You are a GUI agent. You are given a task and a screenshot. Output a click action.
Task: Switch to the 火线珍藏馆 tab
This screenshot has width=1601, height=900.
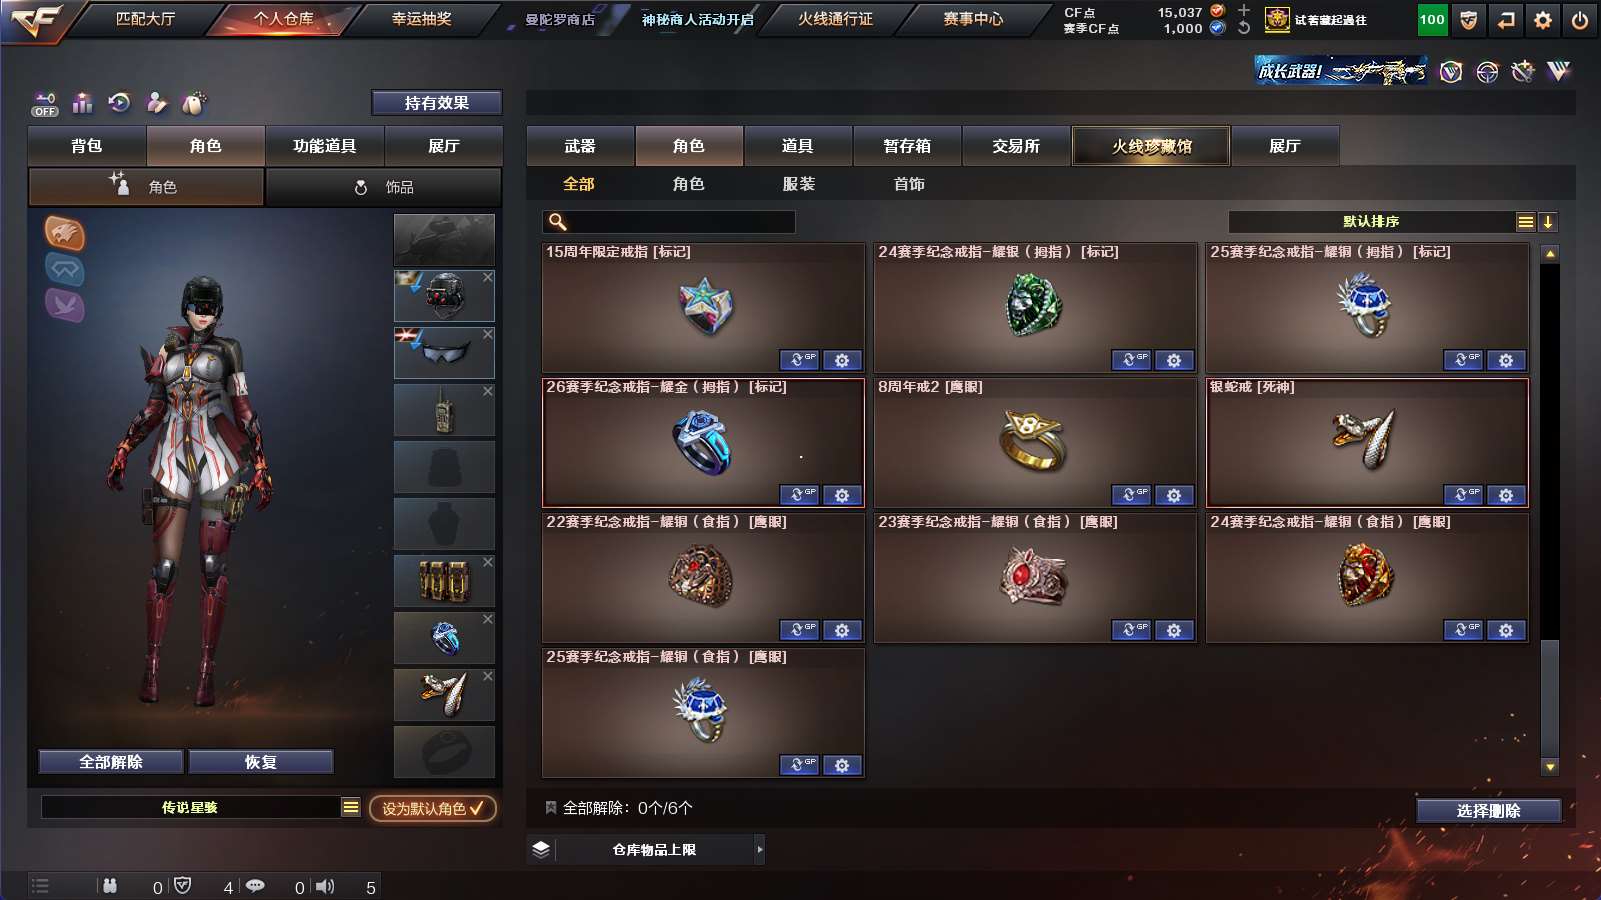(1151, 146)
